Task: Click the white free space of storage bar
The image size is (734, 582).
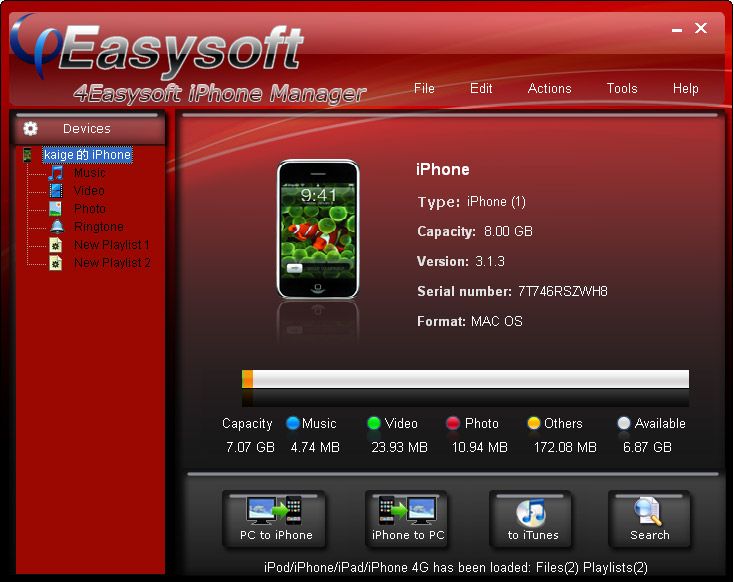Action: point(471,379)
